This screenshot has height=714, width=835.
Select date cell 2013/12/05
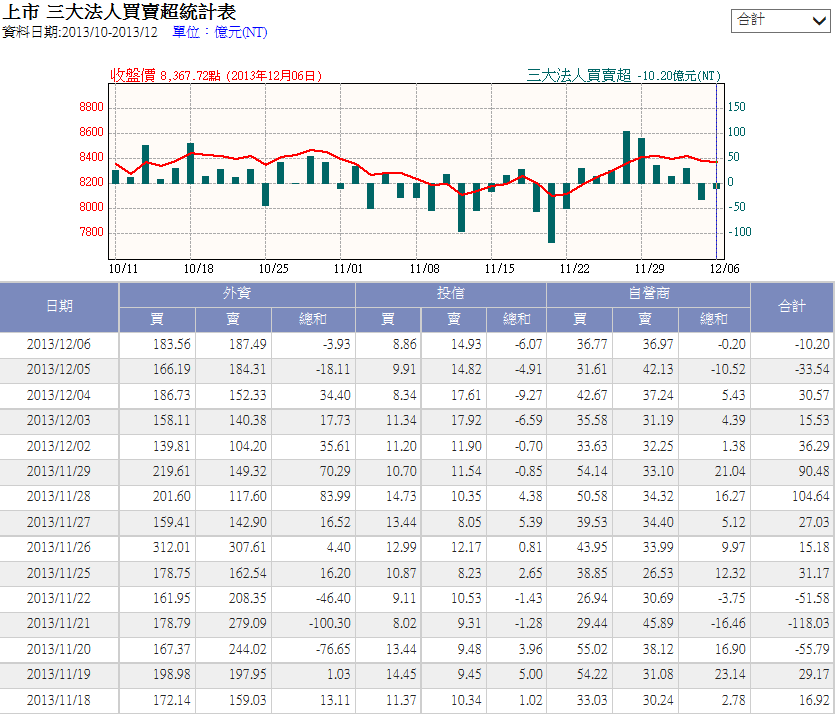tap(59, 370)
